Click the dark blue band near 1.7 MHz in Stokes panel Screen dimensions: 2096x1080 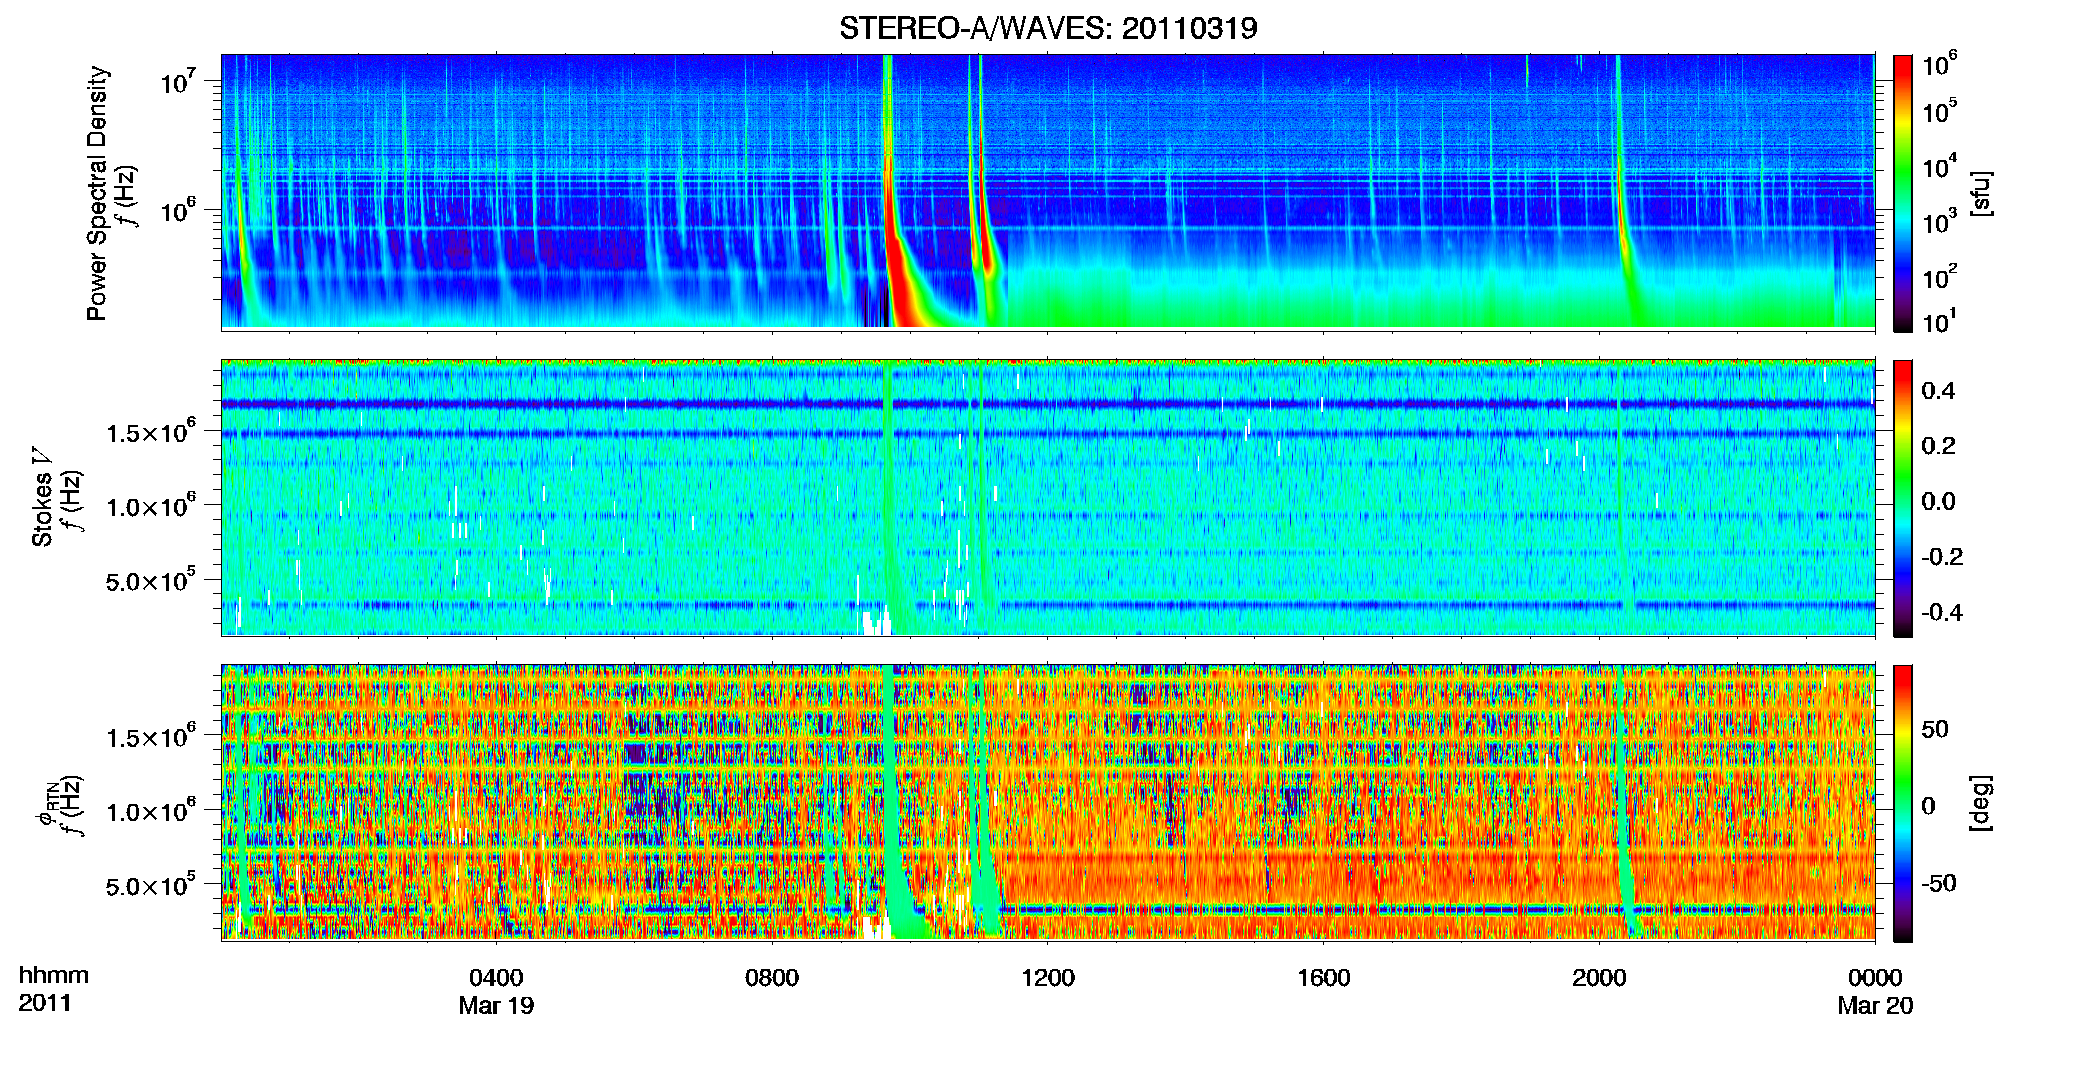coord(1047,404)
